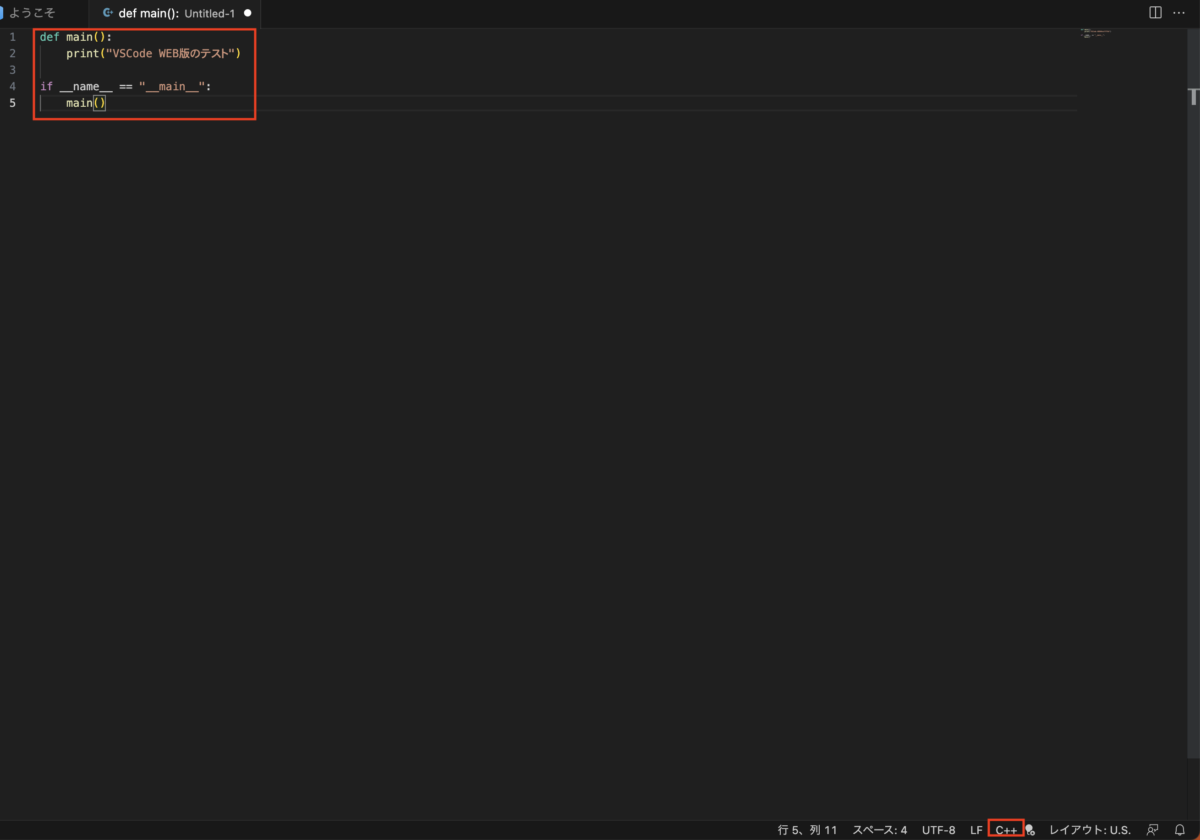Change the LF end-of-line sequence
This screenshot has height=840, width=1200.
click(x=976, y=829)
